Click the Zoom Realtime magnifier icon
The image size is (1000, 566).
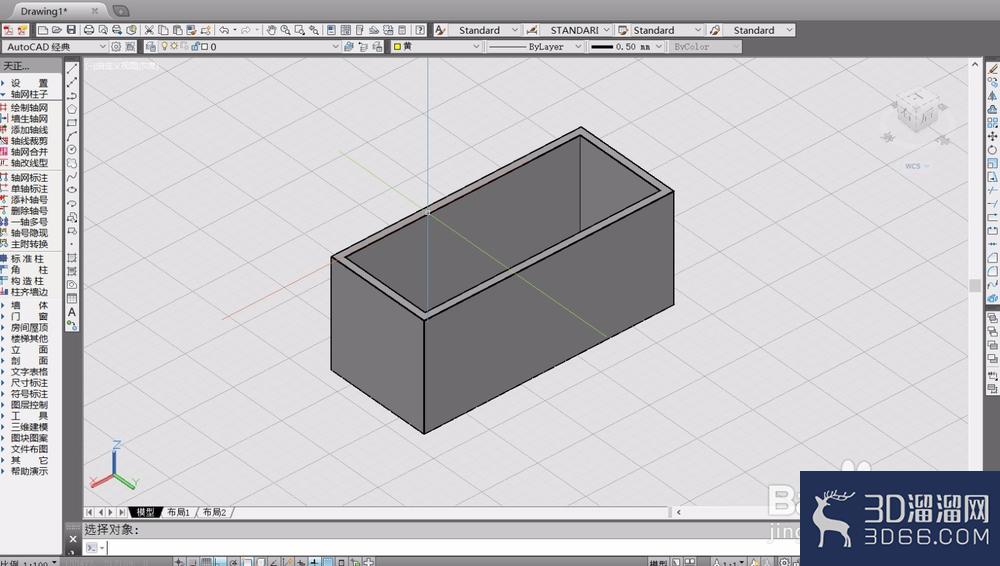(x=285, y=30)
